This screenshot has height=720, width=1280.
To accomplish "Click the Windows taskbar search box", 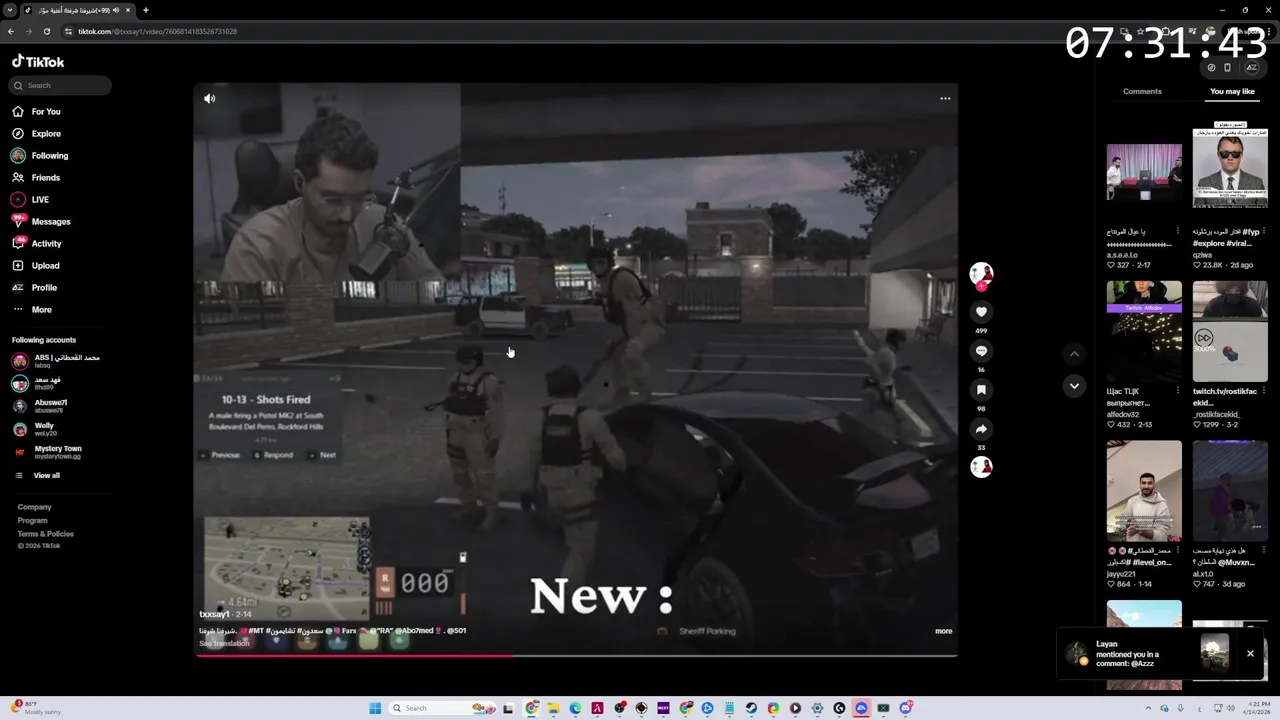I will (443, 708).
